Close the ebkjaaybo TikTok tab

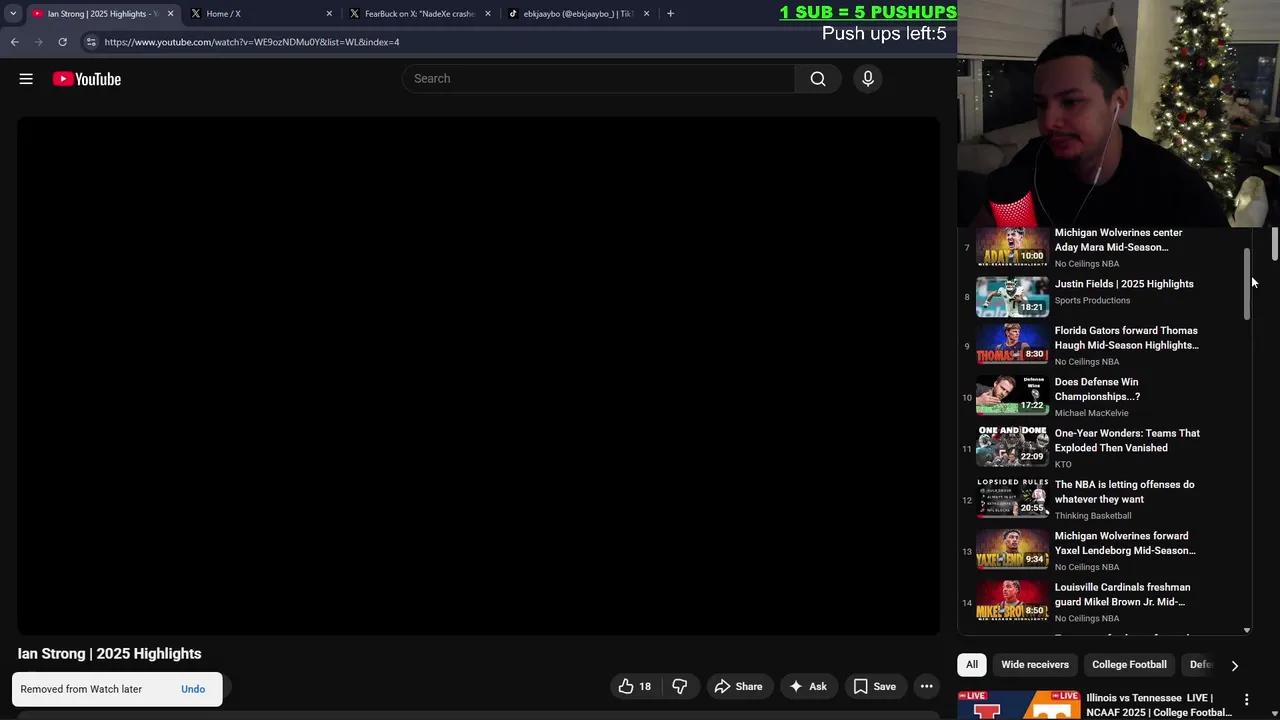(x=647, y=14)
